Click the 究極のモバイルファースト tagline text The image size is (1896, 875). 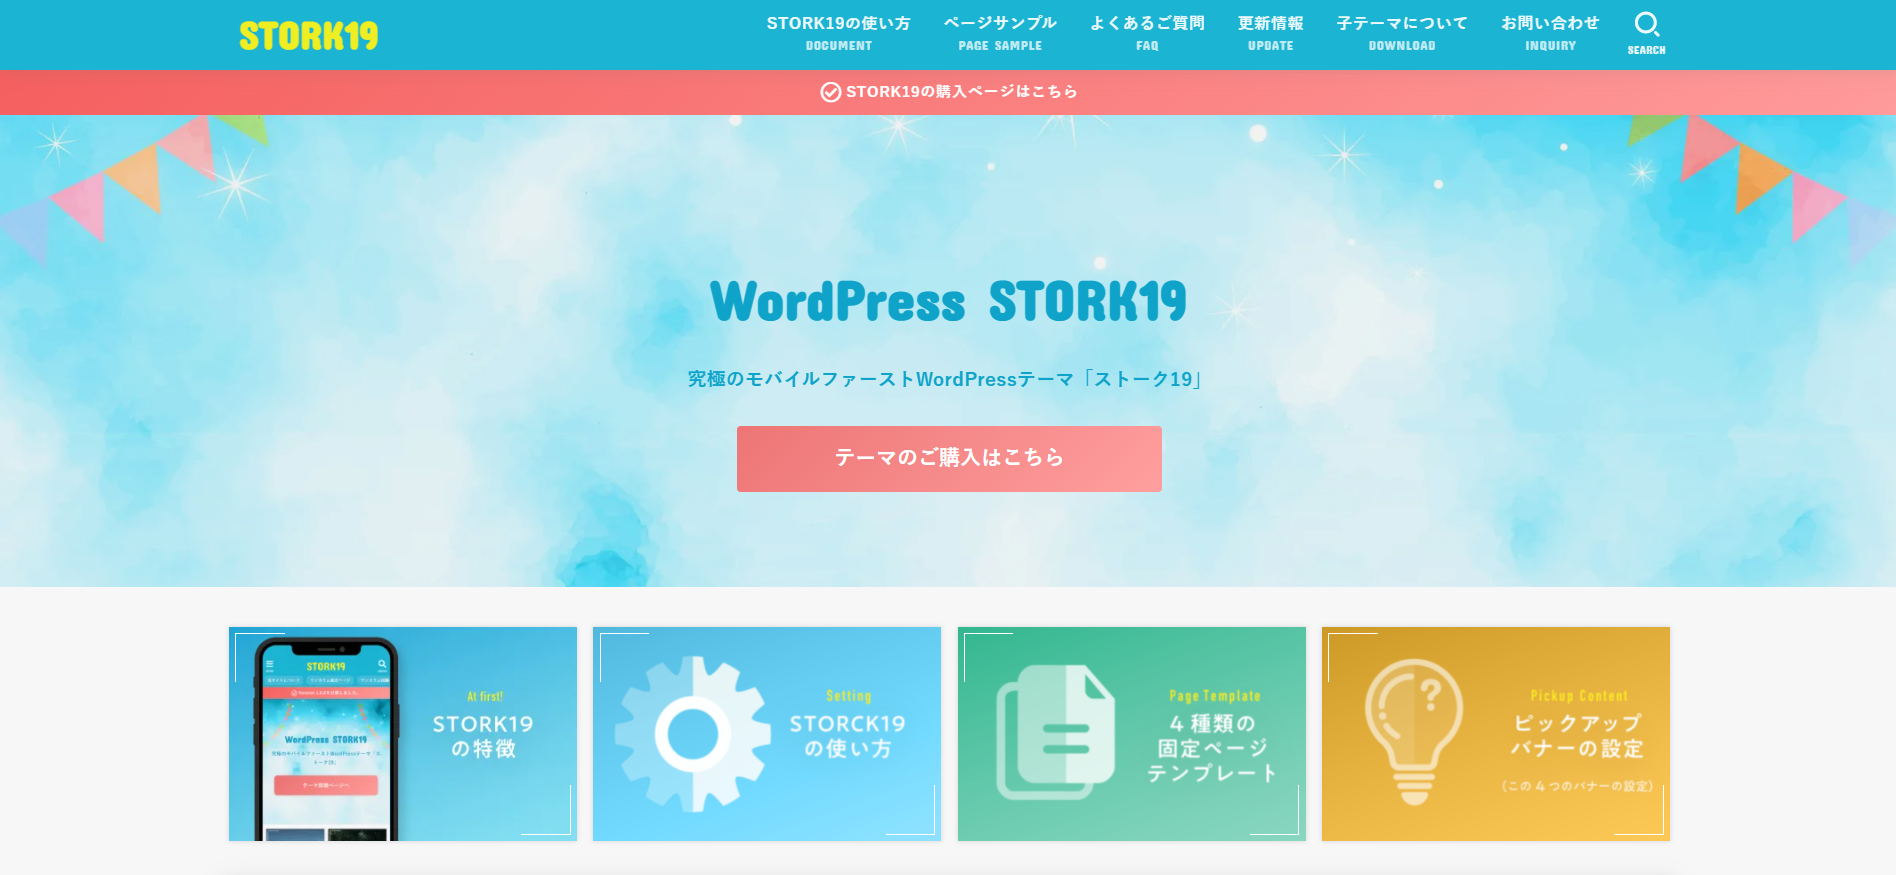pos(944,379)
